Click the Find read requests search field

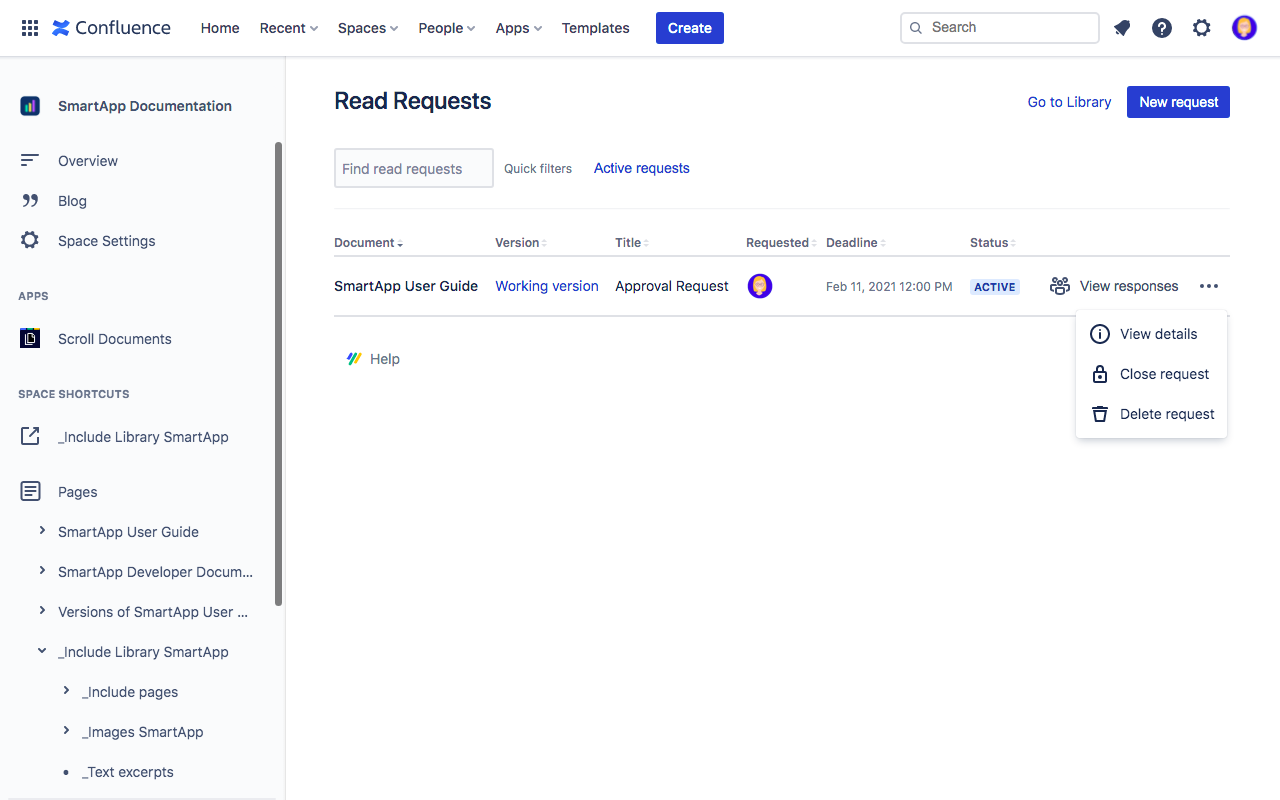coord(413,168)
